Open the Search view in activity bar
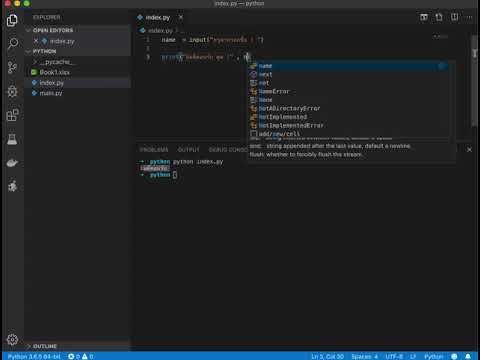 (x=12, y=43)
